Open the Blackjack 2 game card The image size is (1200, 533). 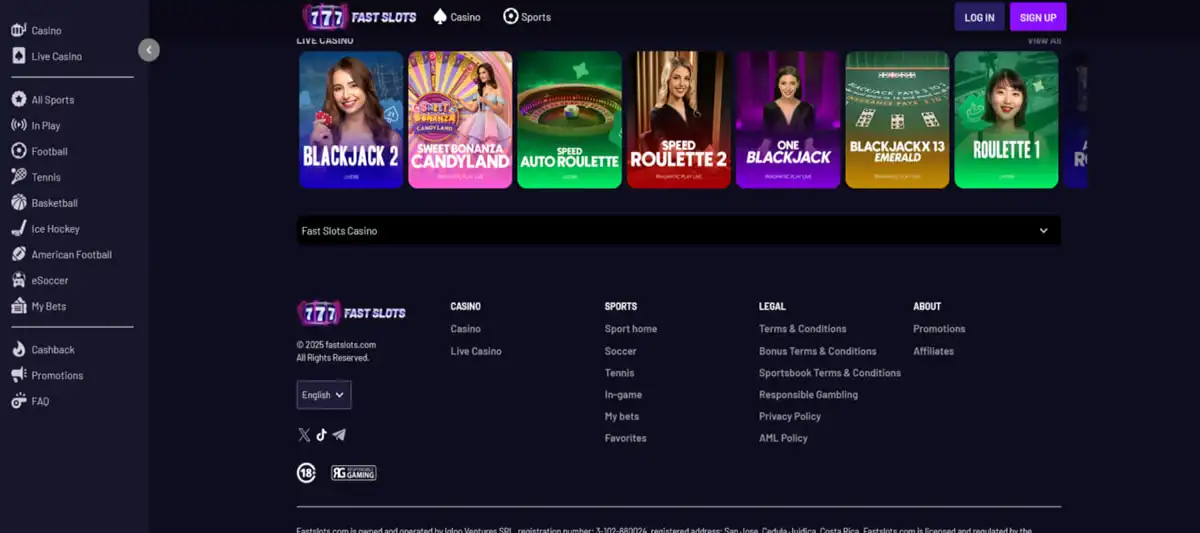click(351, 120)
